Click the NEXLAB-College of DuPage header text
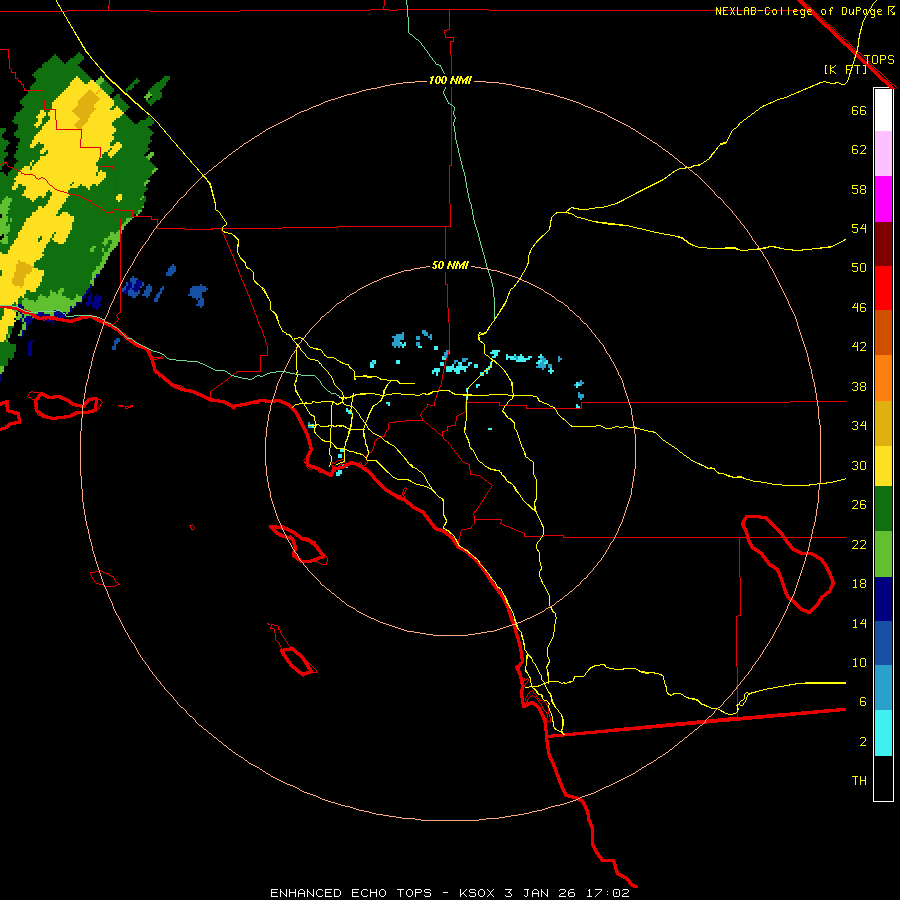 [798, 11]
